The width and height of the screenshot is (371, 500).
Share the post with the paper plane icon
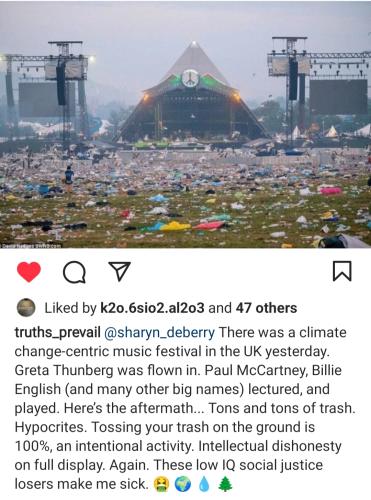tap(119, 271)
